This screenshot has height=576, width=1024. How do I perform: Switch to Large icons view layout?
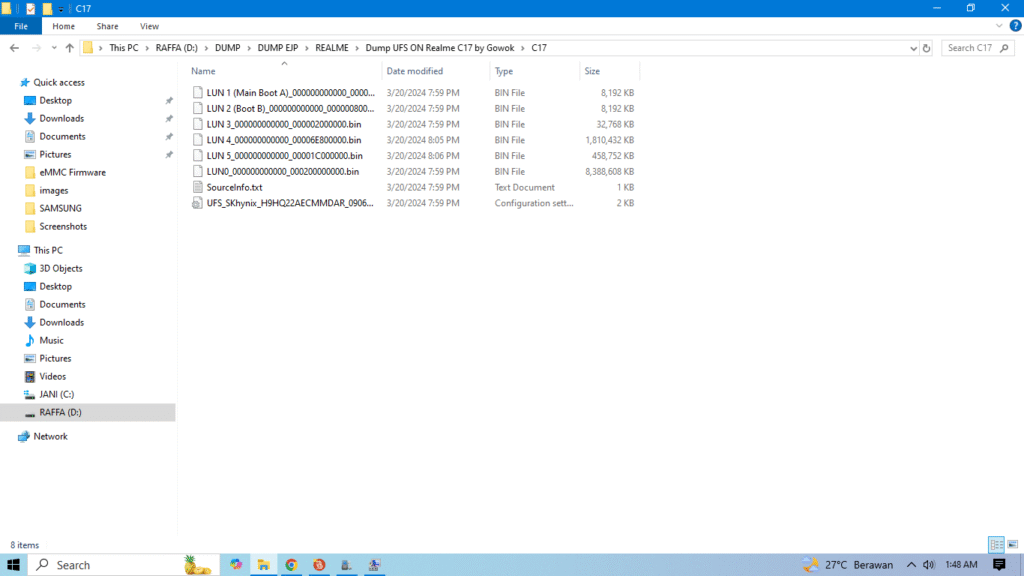1012,544
